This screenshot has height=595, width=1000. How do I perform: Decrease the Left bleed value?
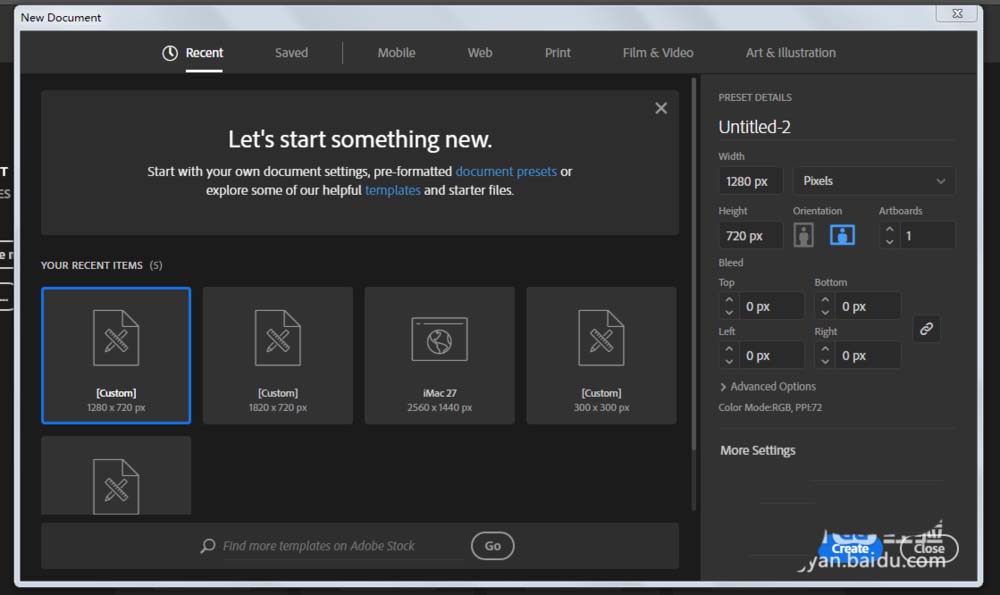pos(729,362)
